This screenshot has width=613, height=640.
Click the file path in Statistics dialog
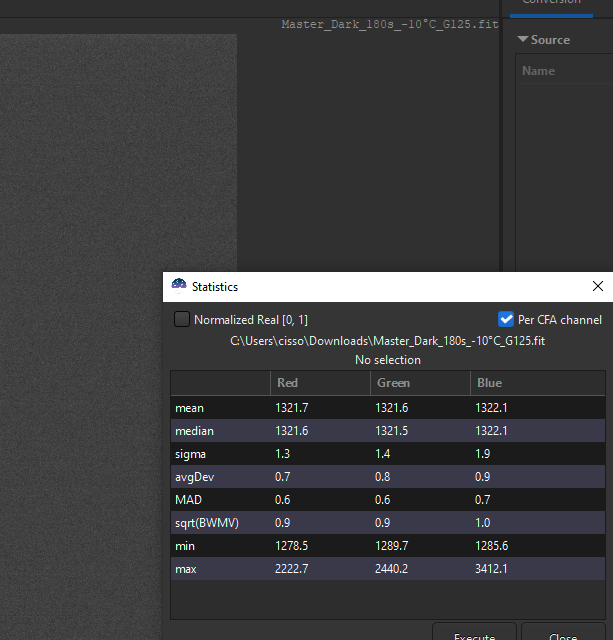coord(387,341)
